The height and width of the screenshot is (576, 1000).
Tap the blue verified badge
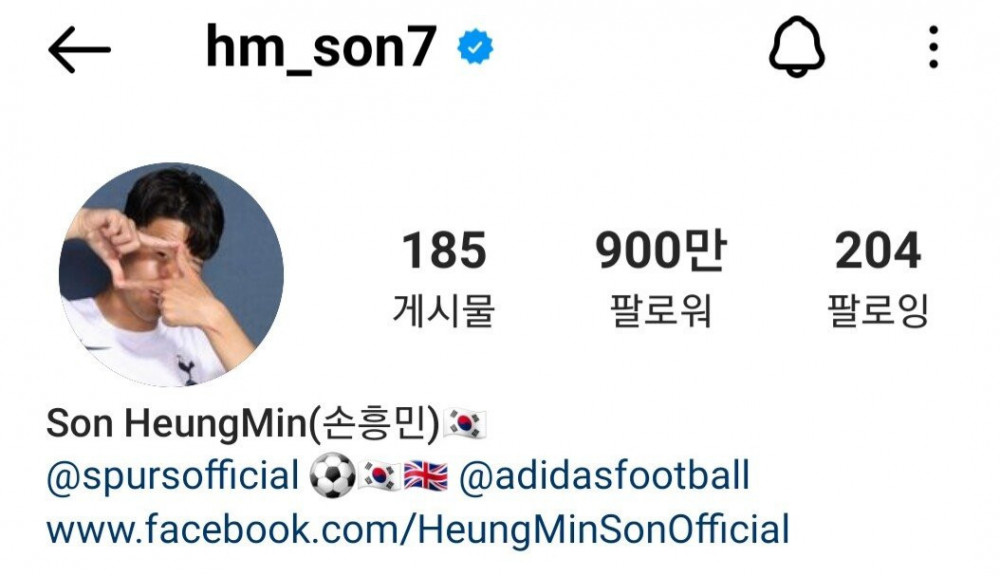(x=475, y=47)
